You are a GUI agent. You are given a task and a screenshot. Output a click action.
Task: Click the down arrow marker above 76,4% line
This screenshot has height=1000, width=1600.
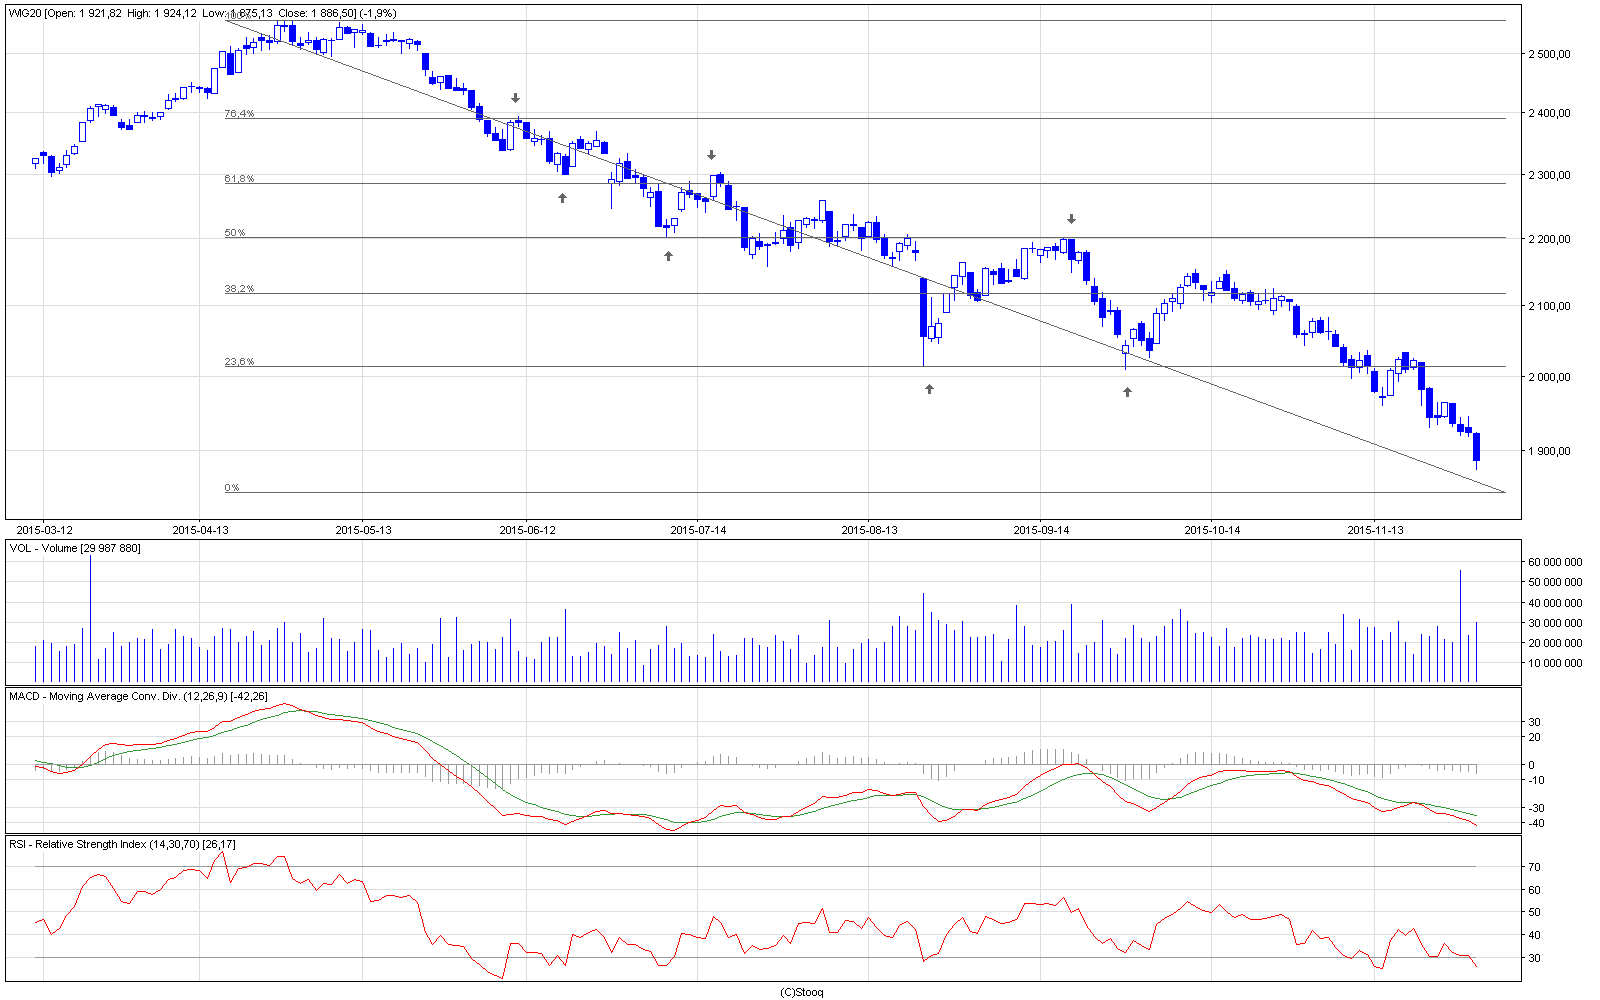[515, 98]
